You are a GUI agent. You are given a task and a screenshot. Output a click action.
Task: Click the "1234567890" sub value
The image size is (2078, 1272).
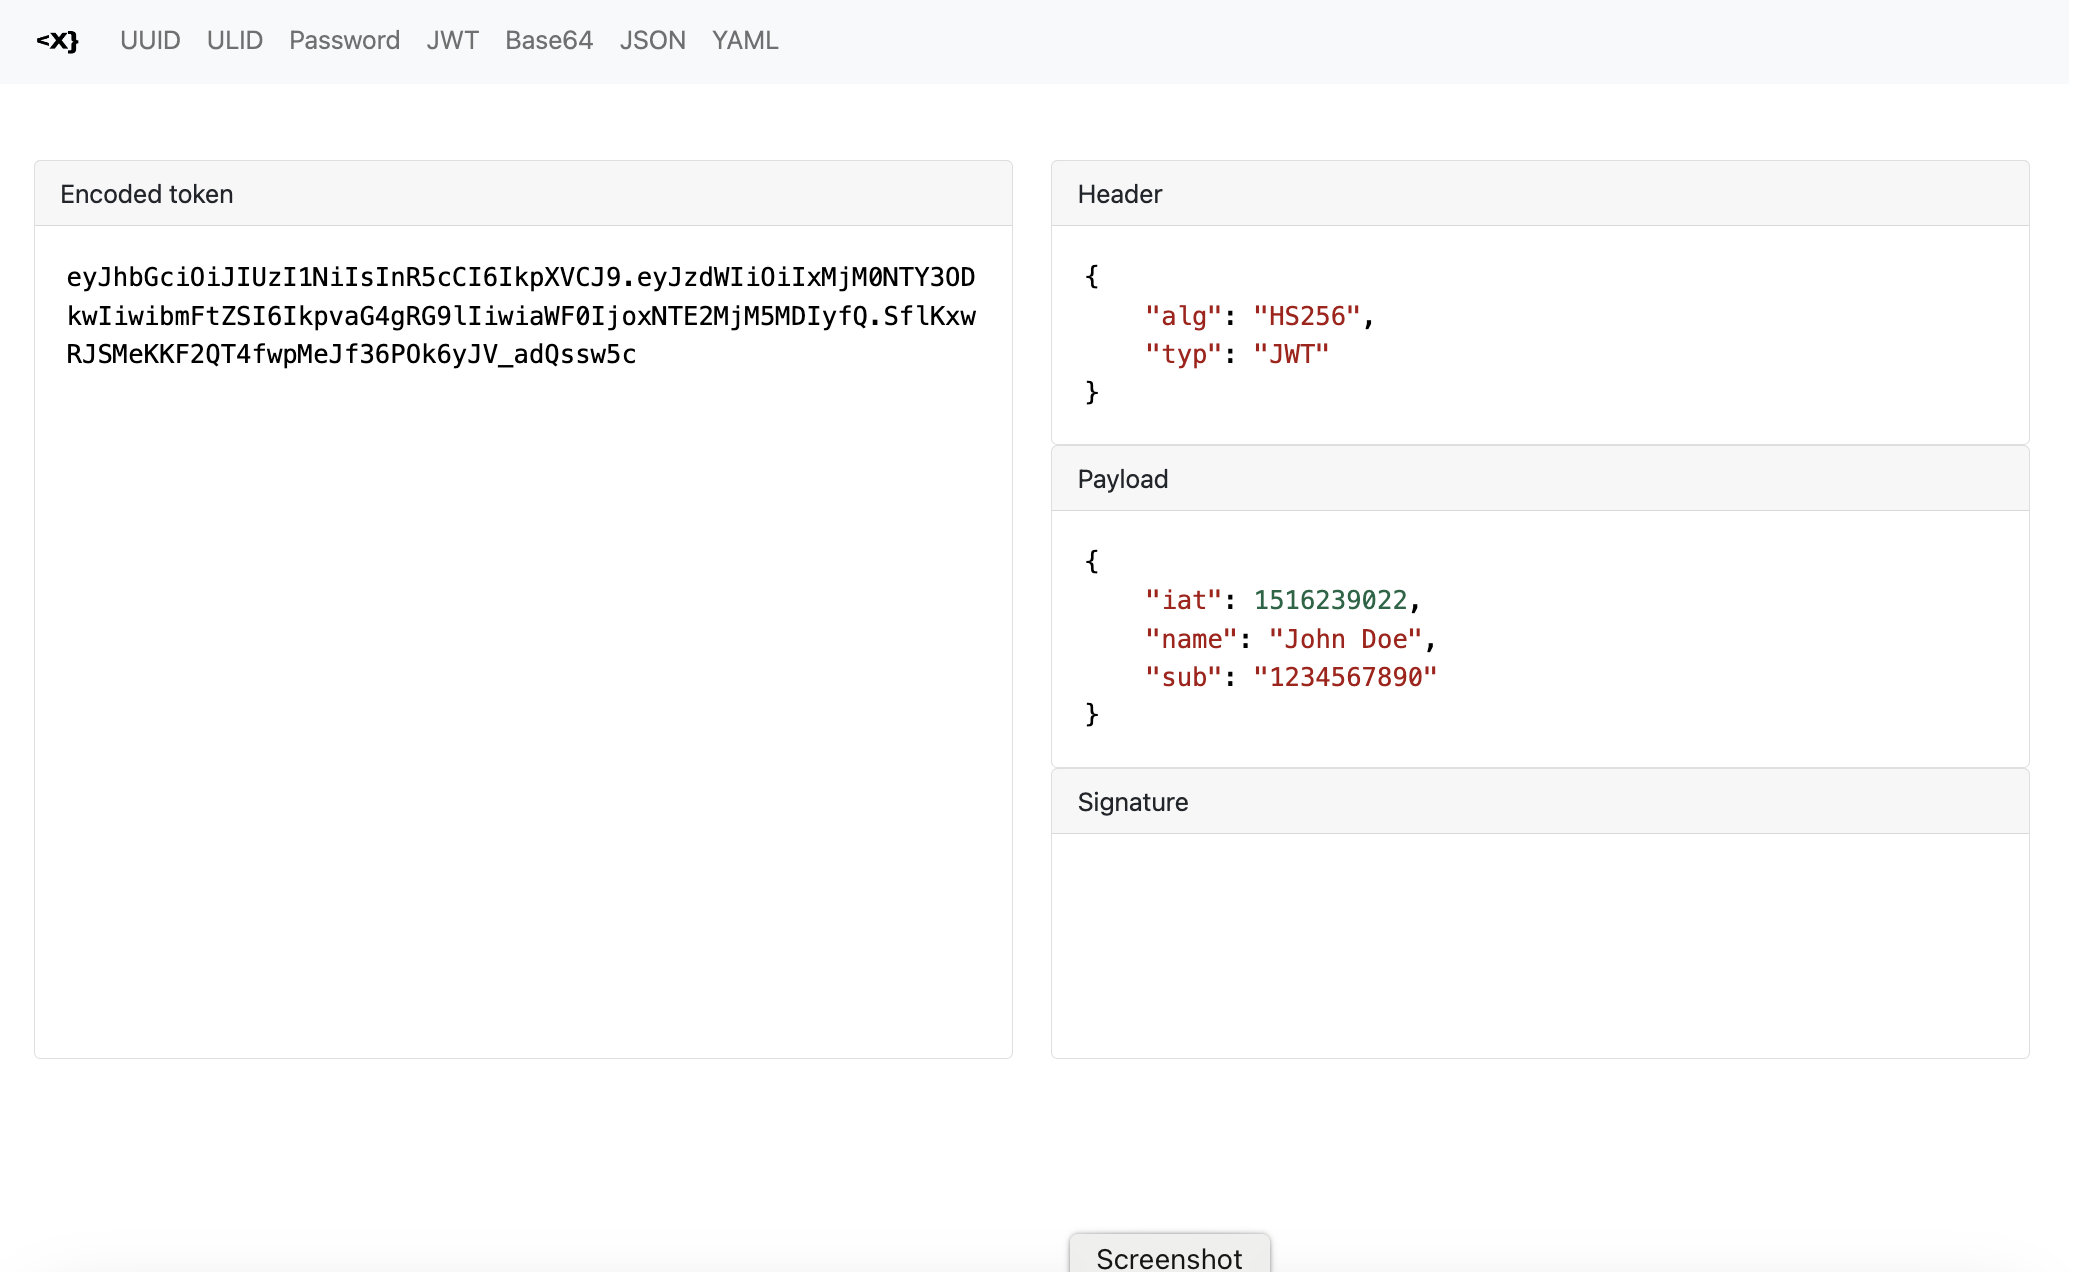[1344, 677]
